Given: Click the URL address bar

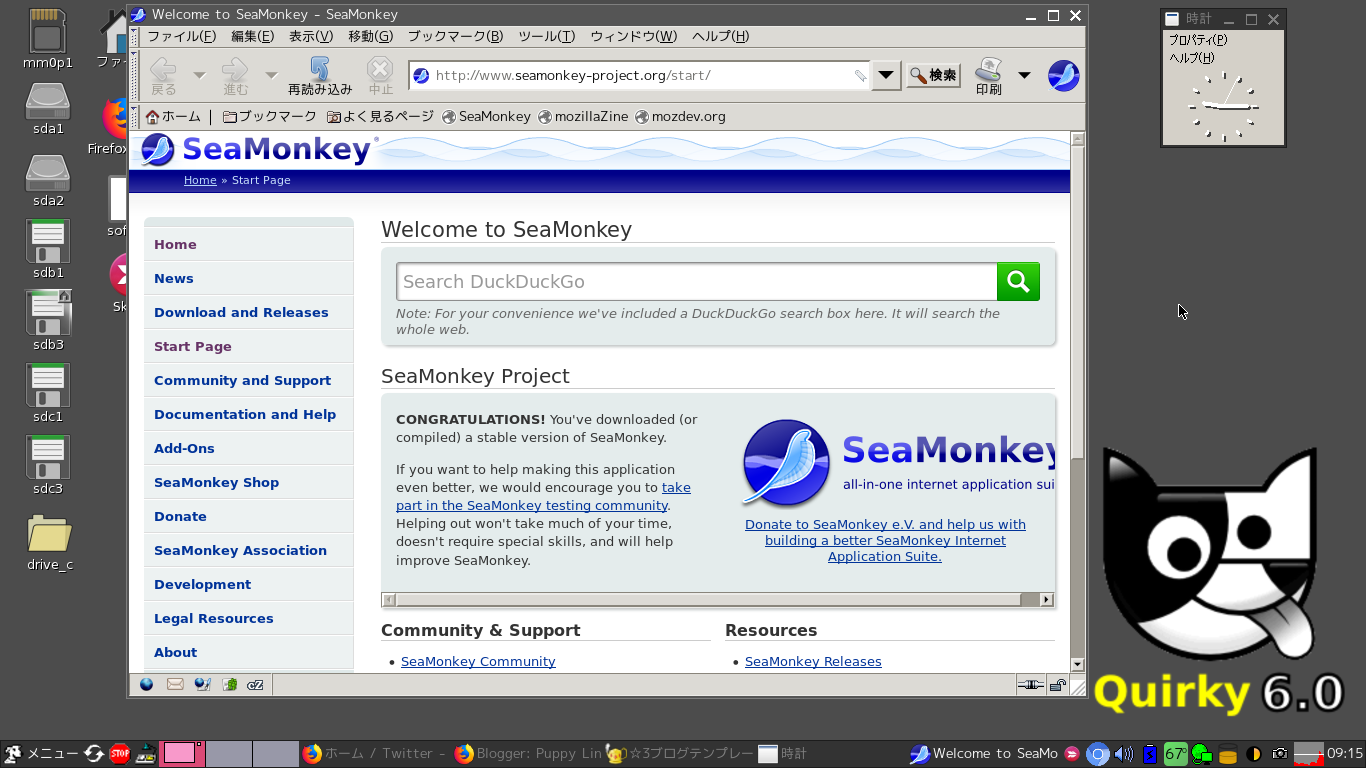Looking at the screenshot, I should pos(640,75).
